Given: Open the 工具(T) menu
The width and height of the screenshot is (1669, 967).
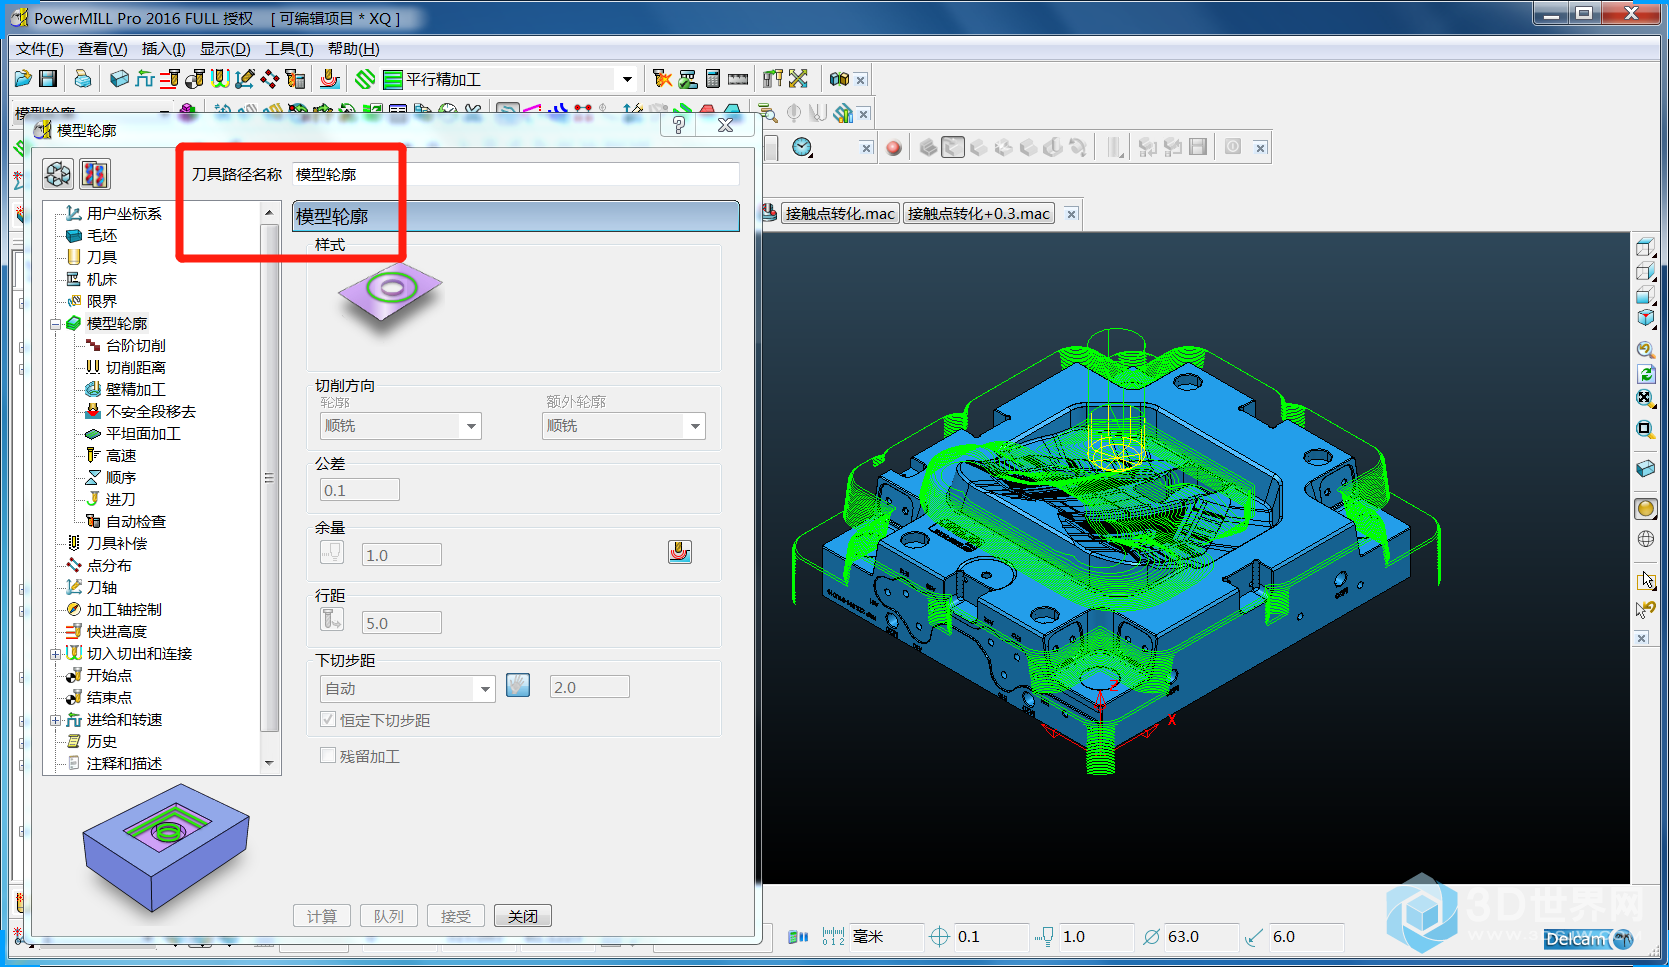Looking at the screenshot, I should pyautogui.click(x=289, y=49).
